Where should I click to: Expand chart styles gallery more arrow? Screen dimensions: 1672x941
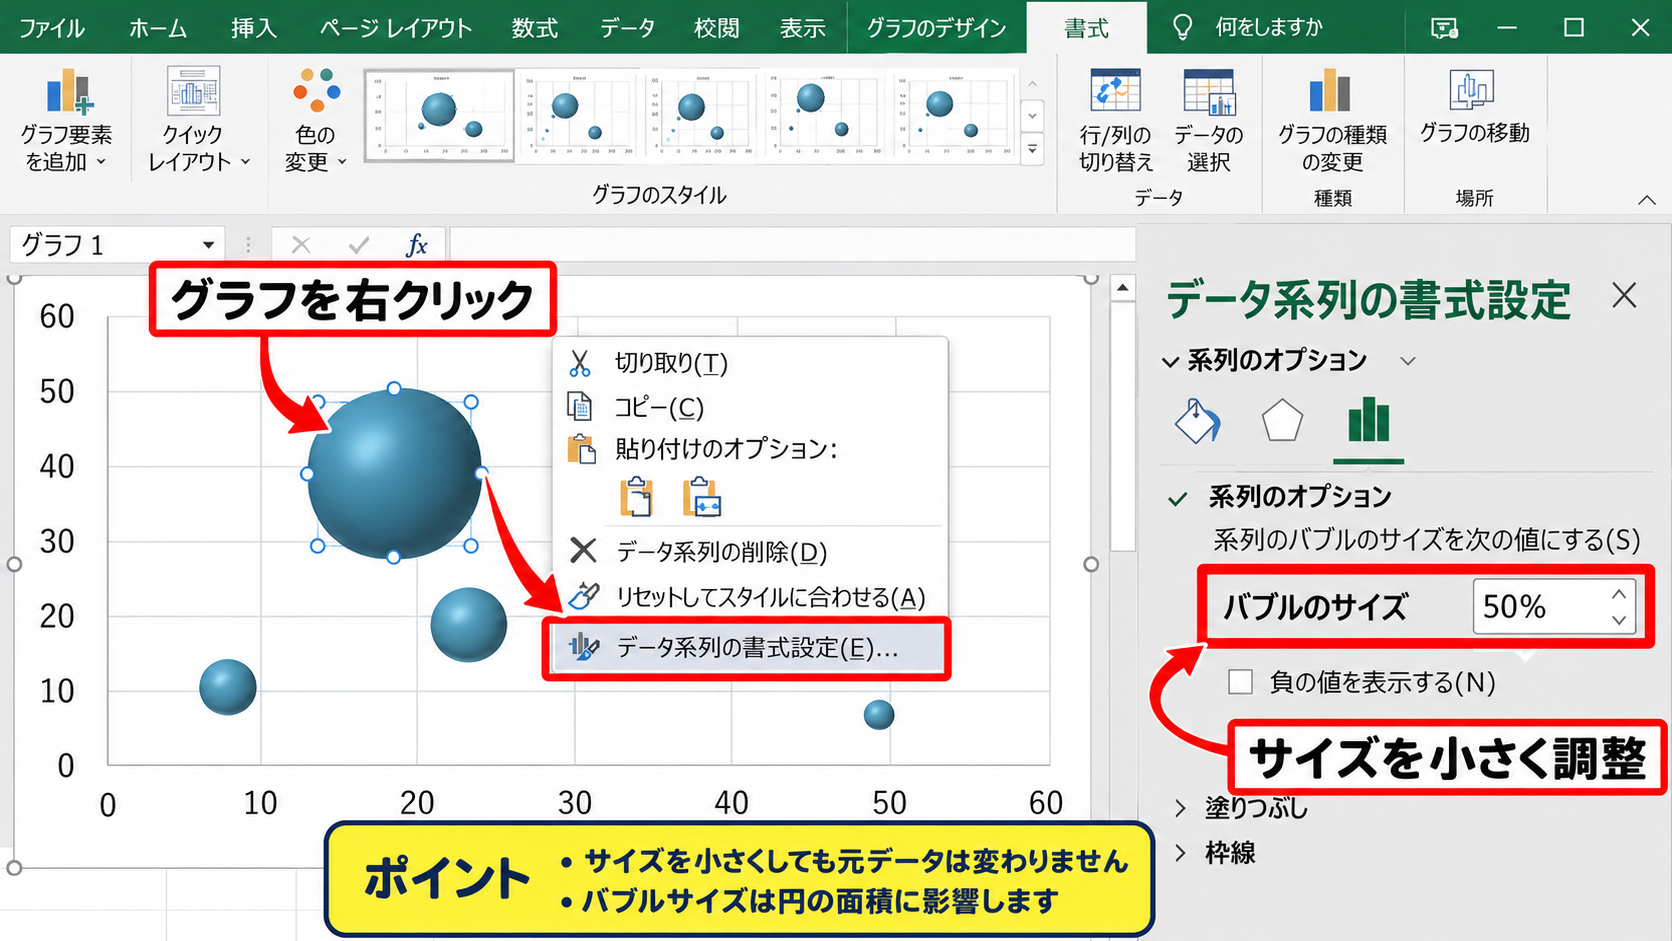[x=1033, y=150]
